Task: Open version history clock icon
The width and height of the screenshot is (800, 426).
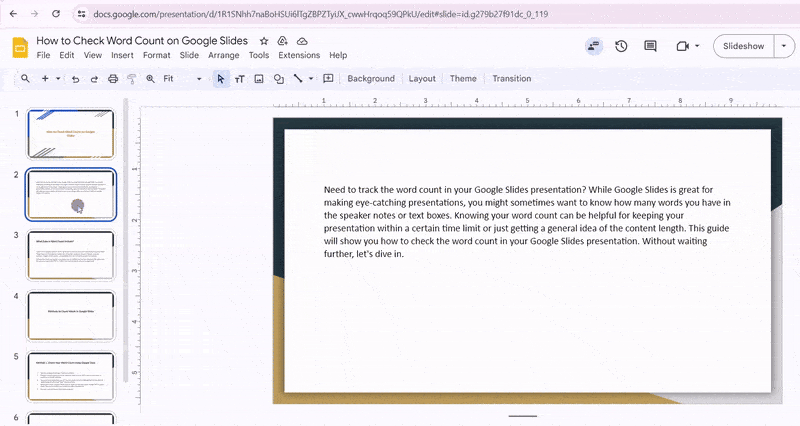Action: pos(621,46)
